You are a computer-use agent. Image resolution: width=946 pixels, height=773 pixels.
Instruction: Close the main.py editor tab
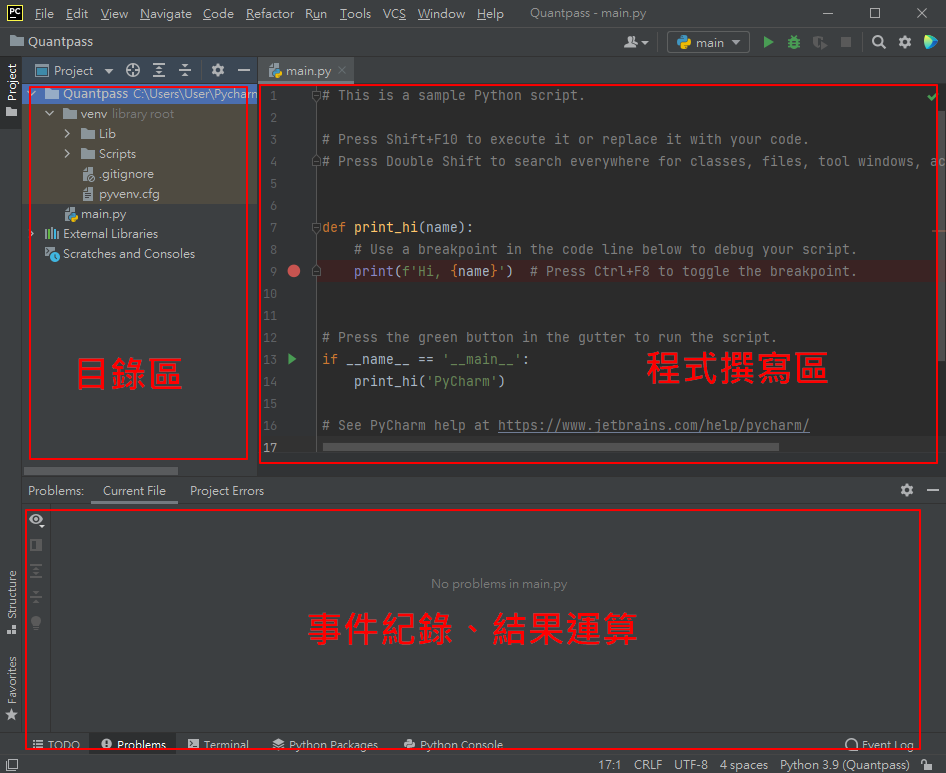342,70
